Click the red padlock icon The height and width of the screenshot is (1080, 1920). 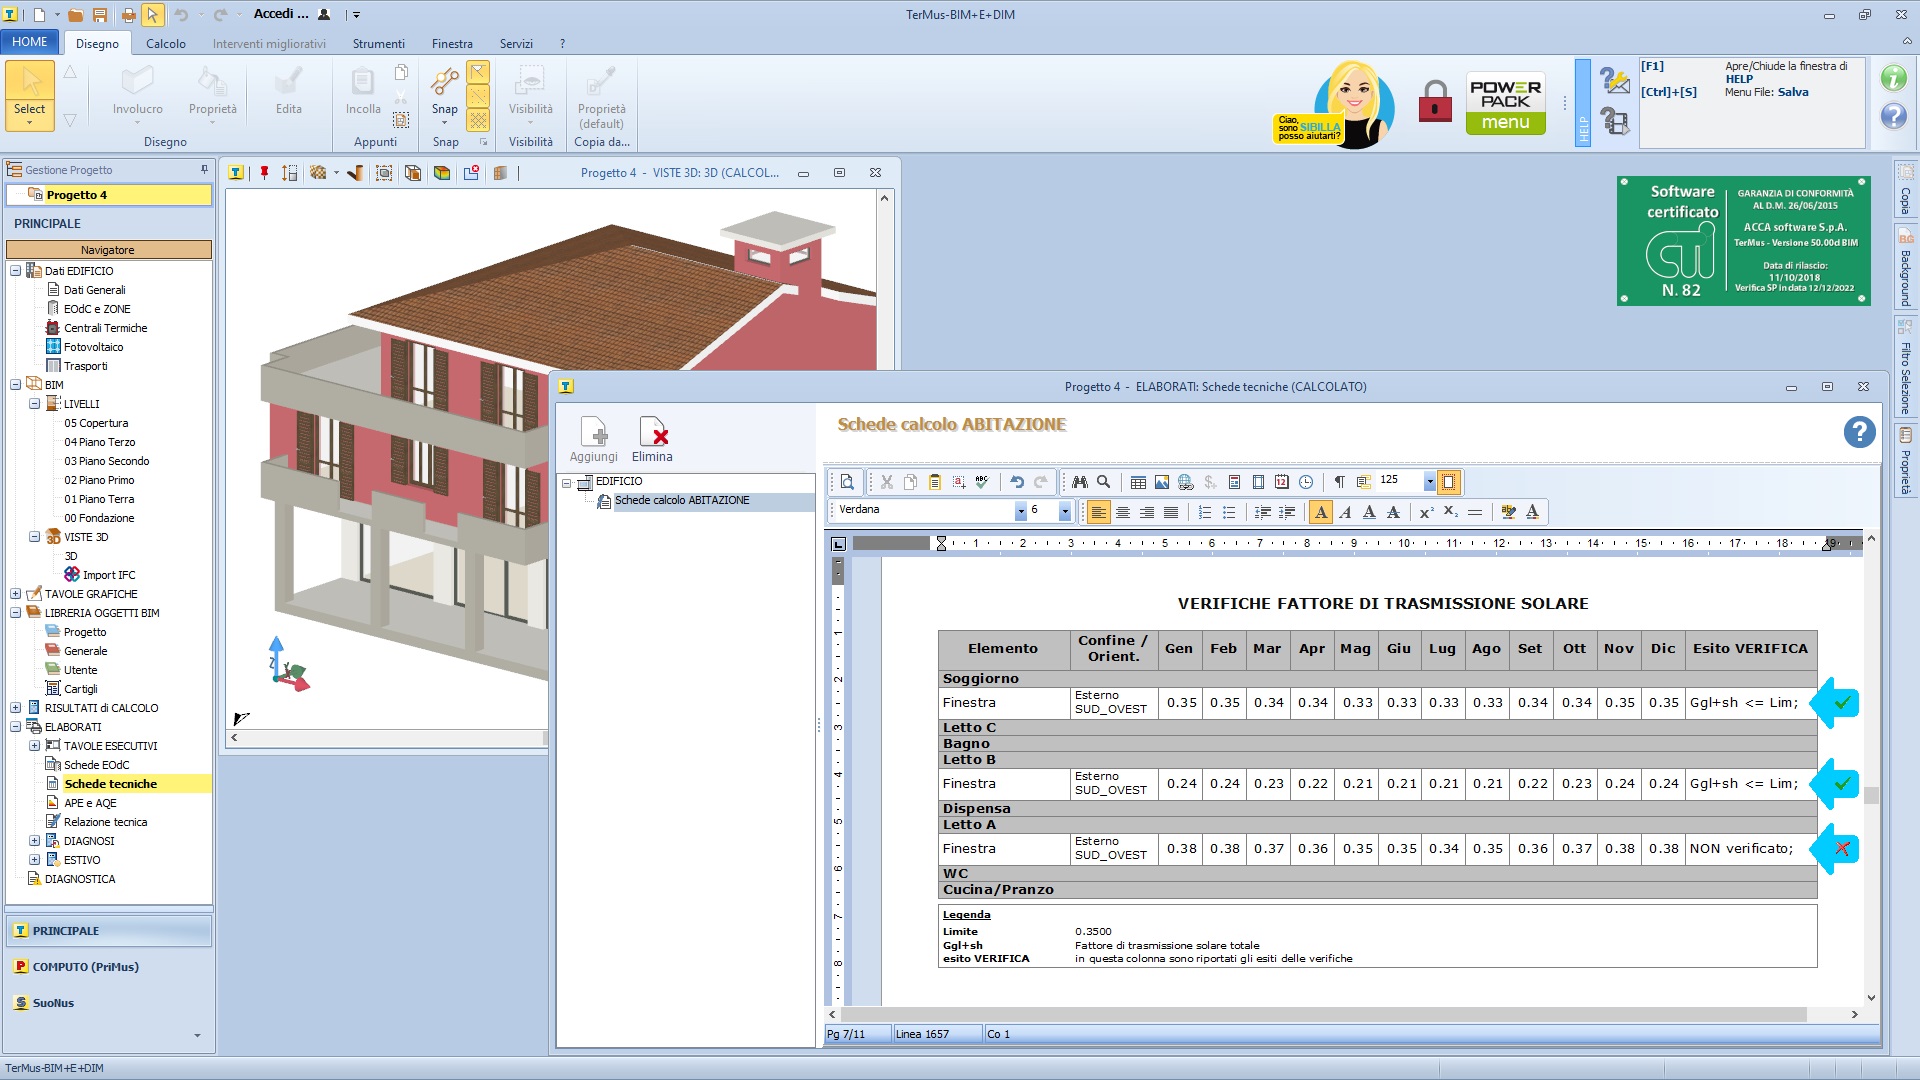(x=1435, y=101)
